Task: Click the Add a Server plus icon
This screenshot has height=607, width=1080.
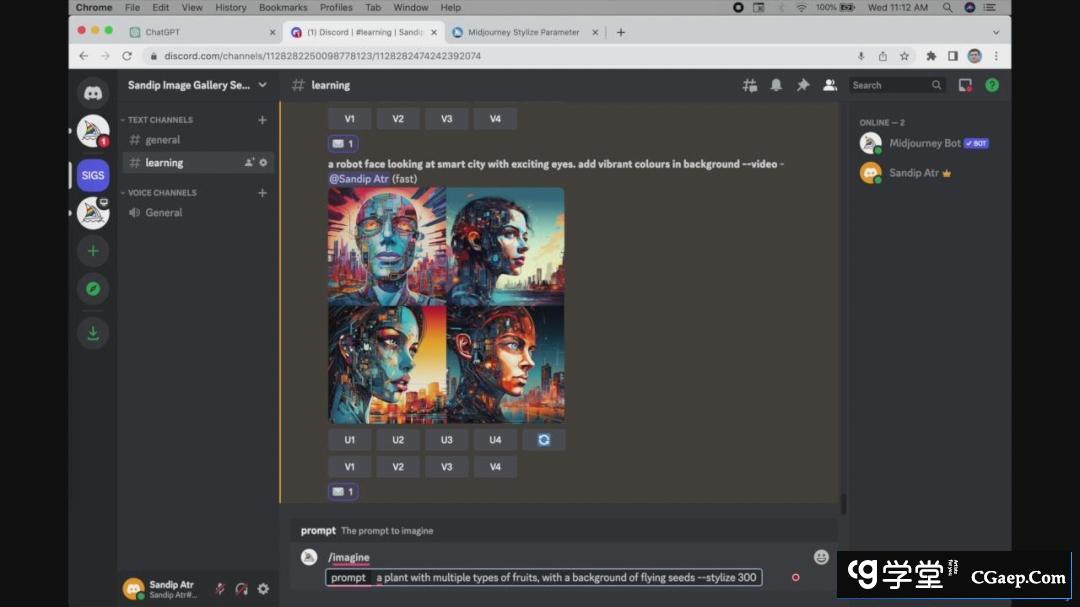Action: pyautogui.click(x=93, y=251)
